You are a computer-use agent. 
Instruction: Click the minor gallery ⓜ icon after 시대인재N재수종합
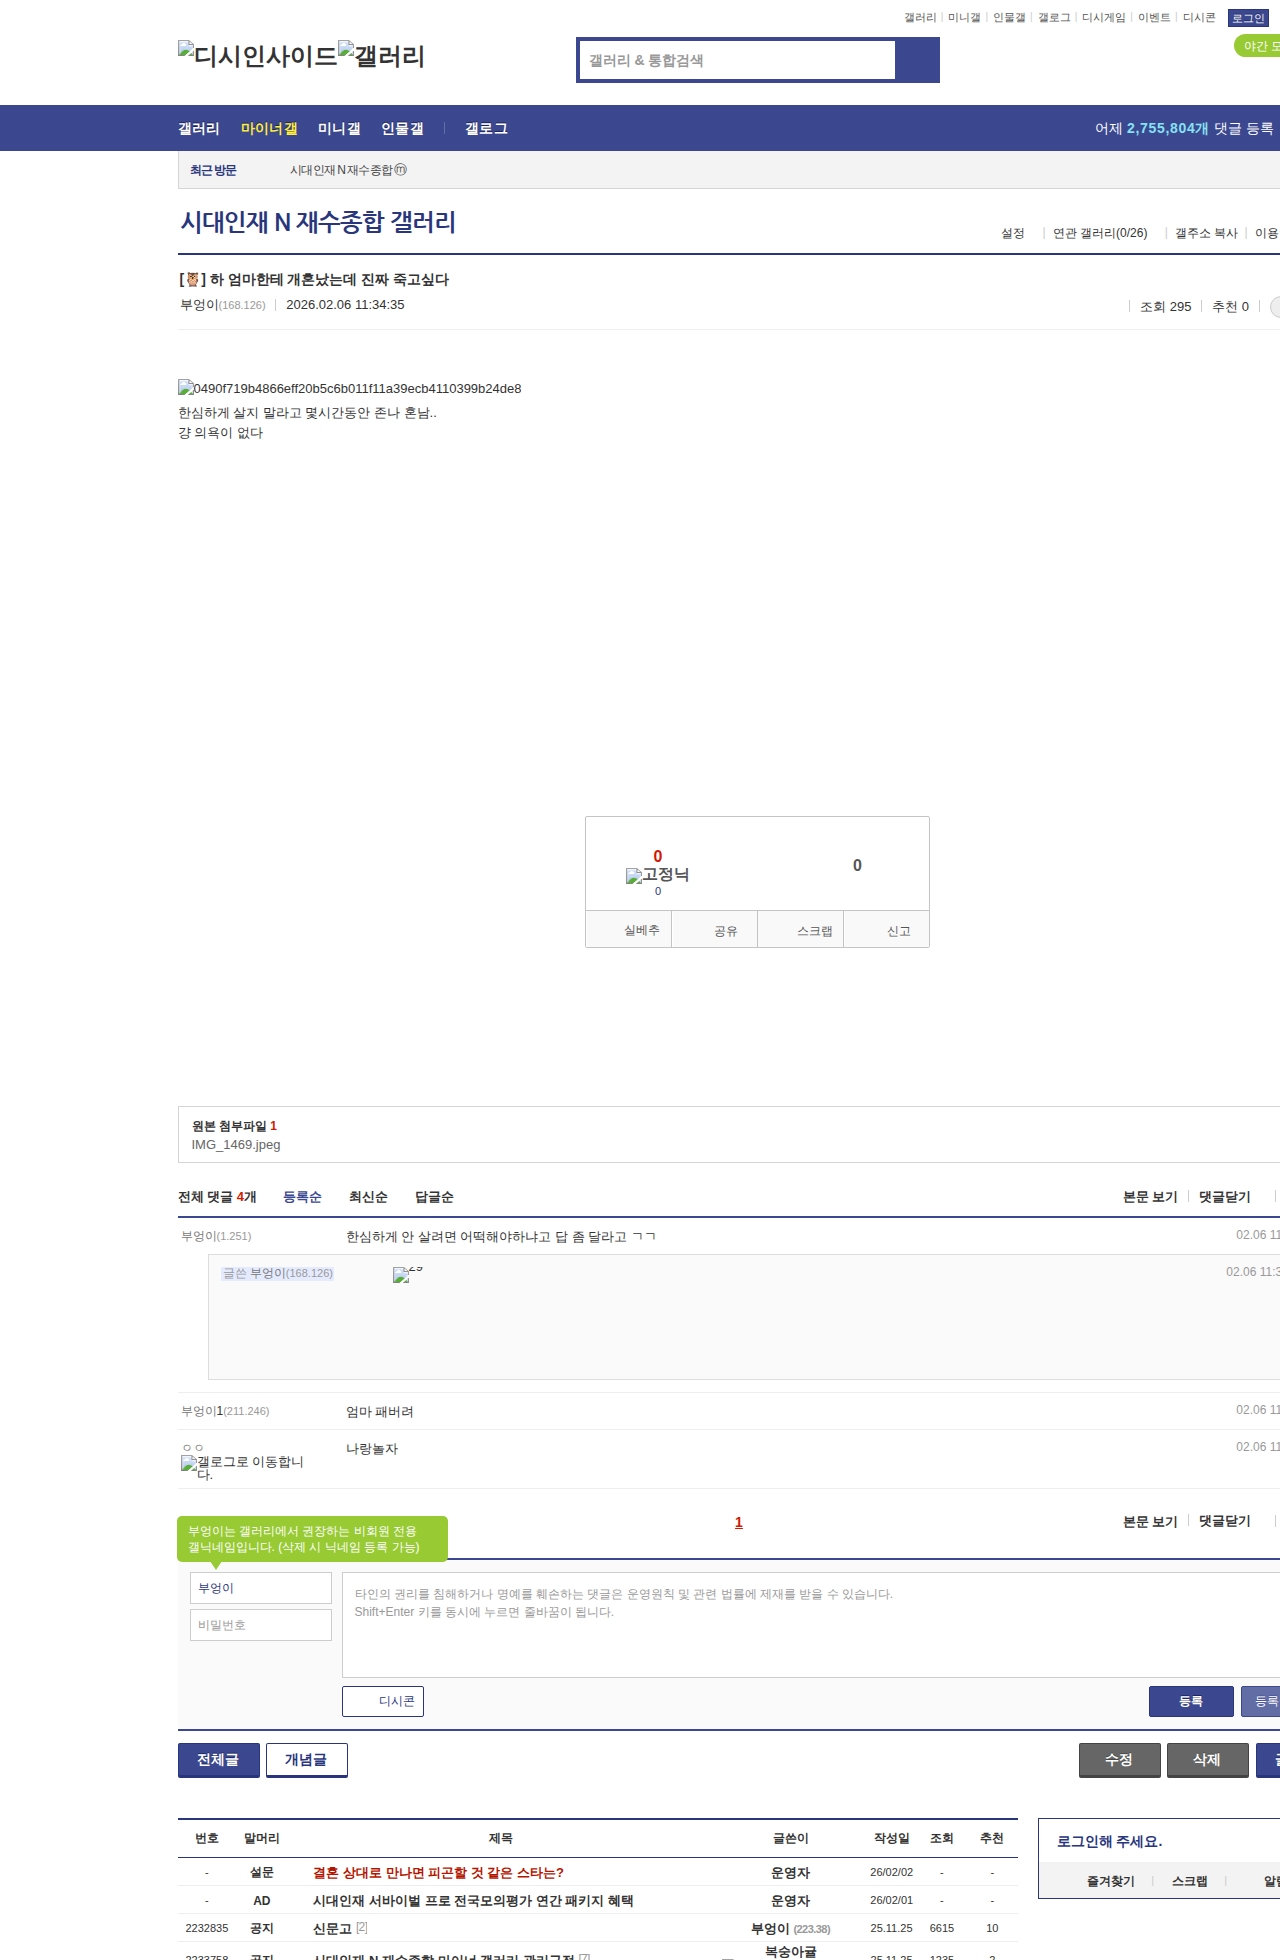click(400, 170)
